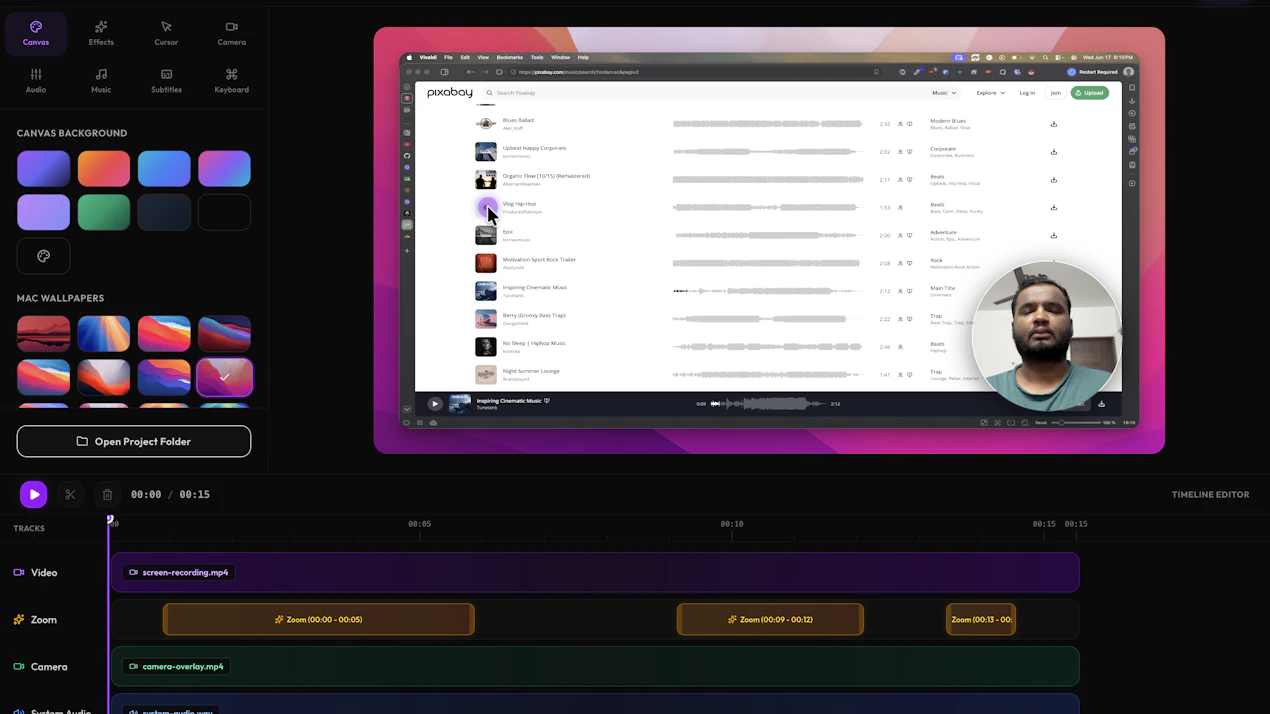Viewport: 1270px width, 714px height.
Task: Select the light lavender background swatch
Action: [x=44, y=212]
